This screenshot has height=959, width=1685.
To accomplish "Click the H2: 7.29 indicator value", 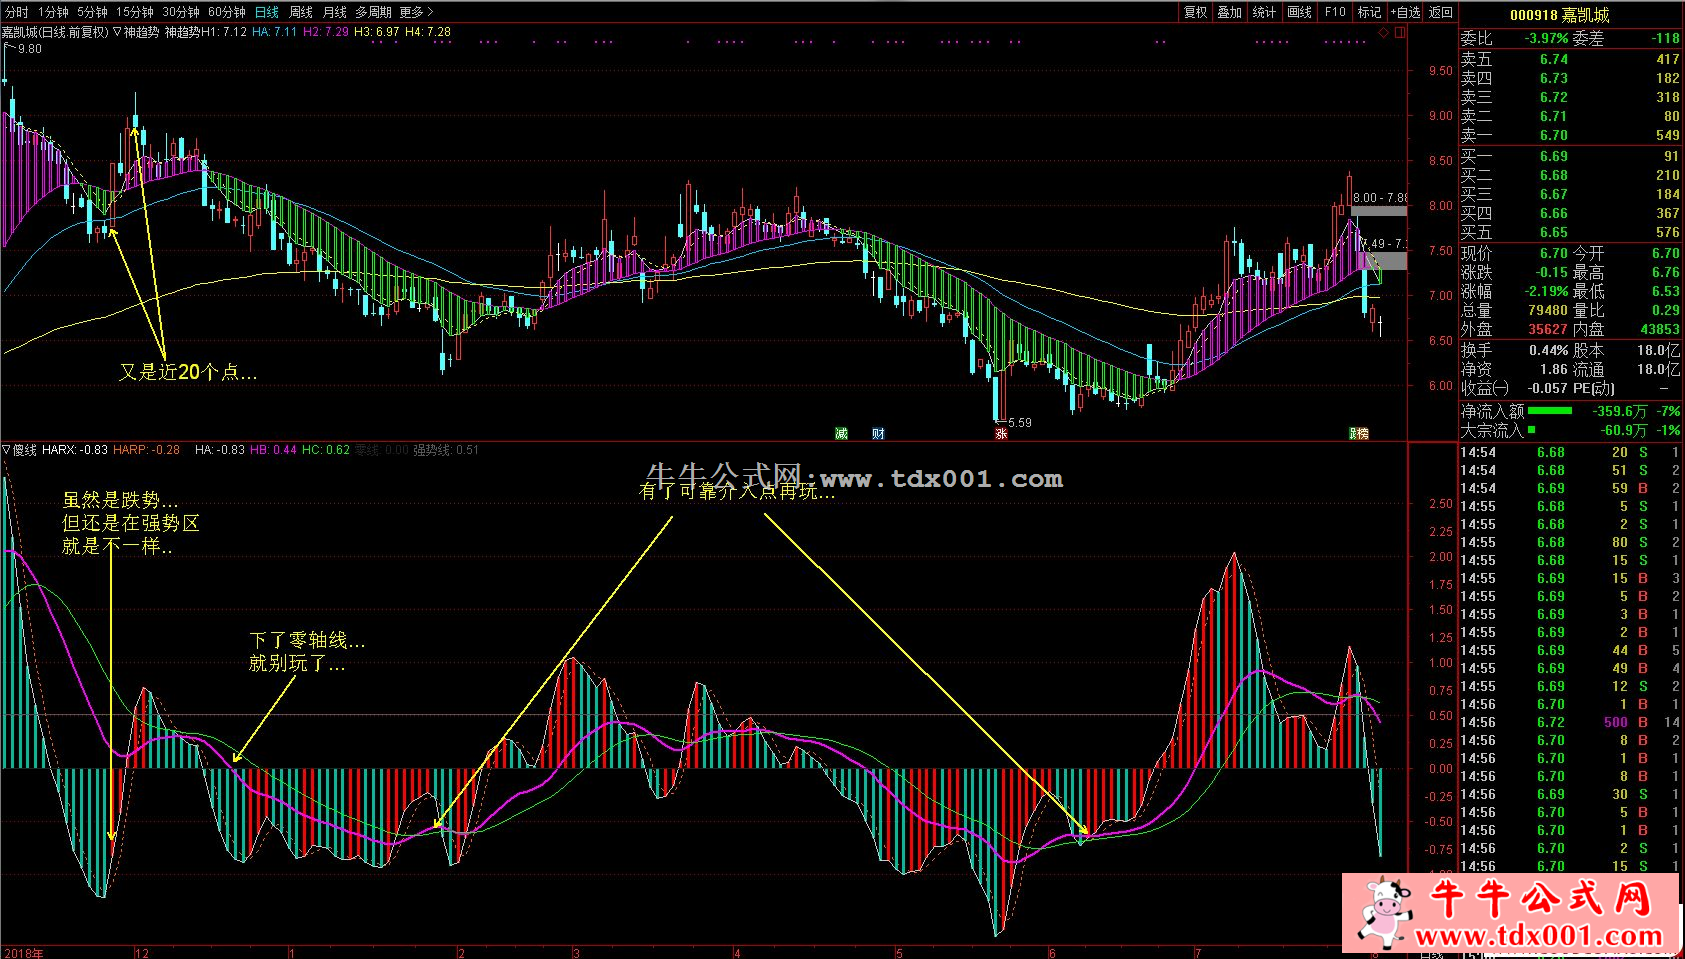I will 326,32.
